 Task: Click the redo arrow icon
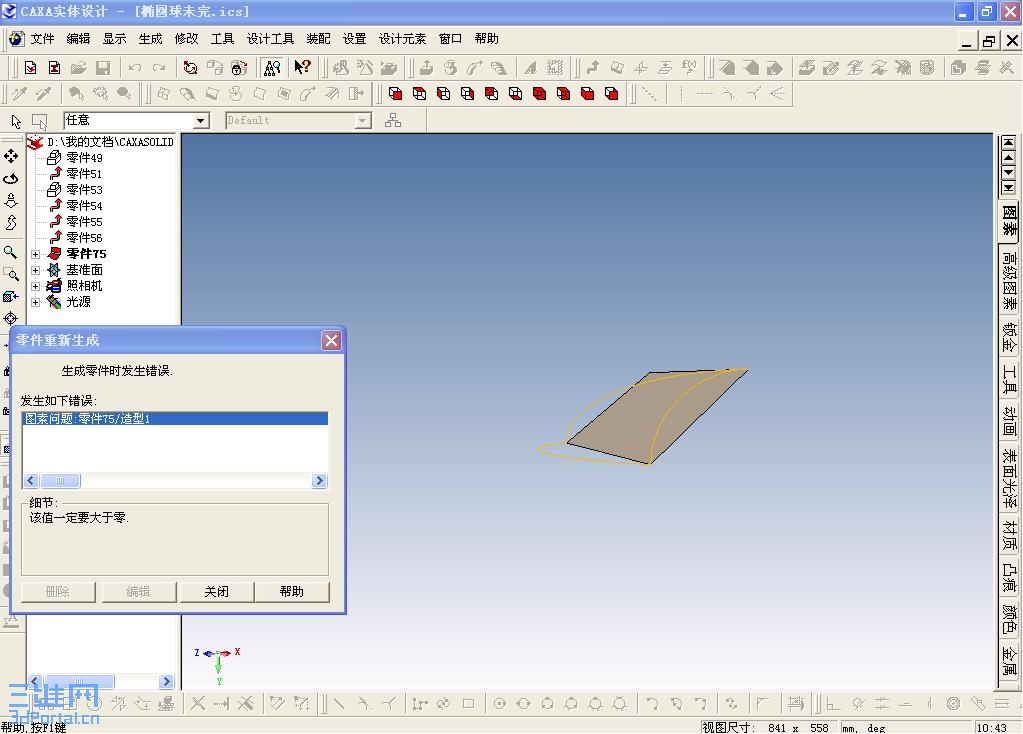coord(159,67)
